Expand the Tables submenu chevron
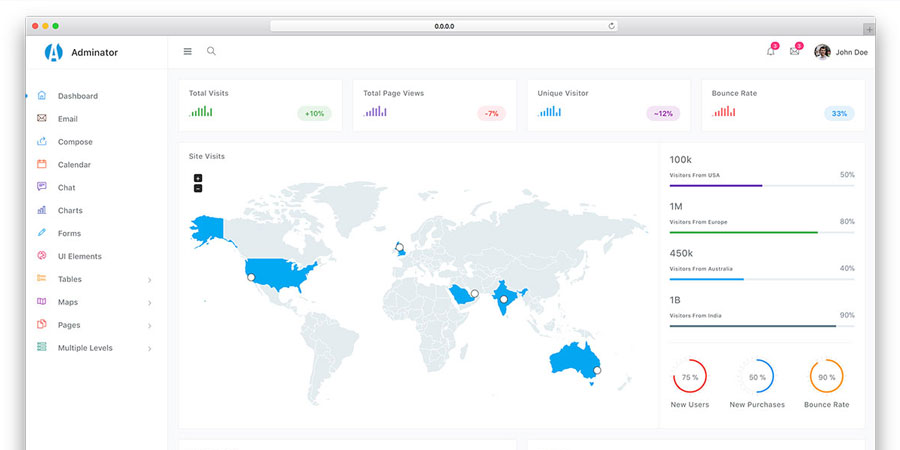 [x=150, y=280]
